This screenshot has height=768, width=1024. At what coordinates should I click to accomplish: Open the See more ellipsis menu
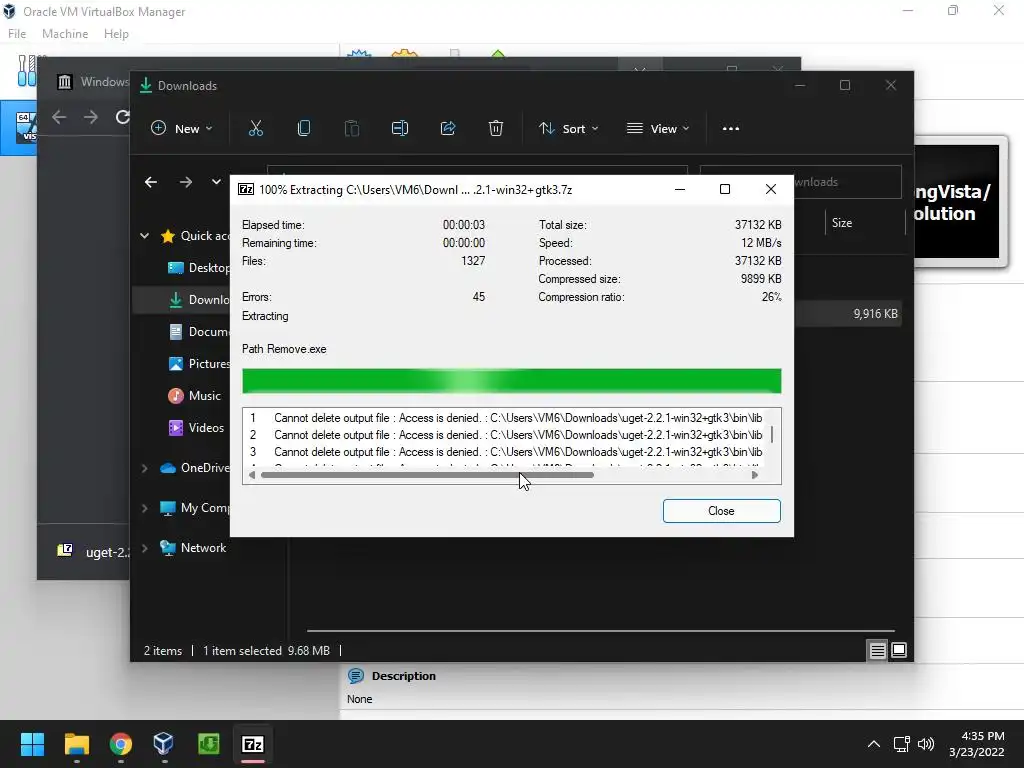(731, 129)
